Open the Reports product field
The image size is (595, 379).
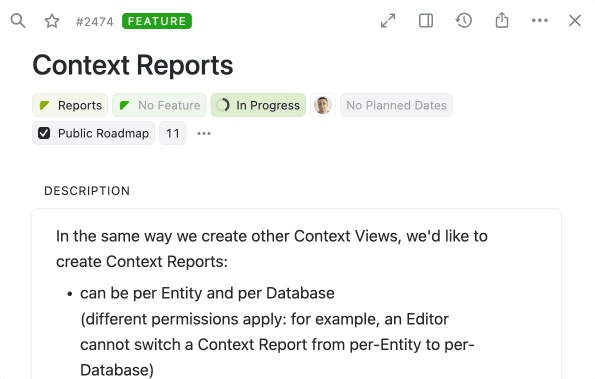pyautogui.click(x=70, y=105)
